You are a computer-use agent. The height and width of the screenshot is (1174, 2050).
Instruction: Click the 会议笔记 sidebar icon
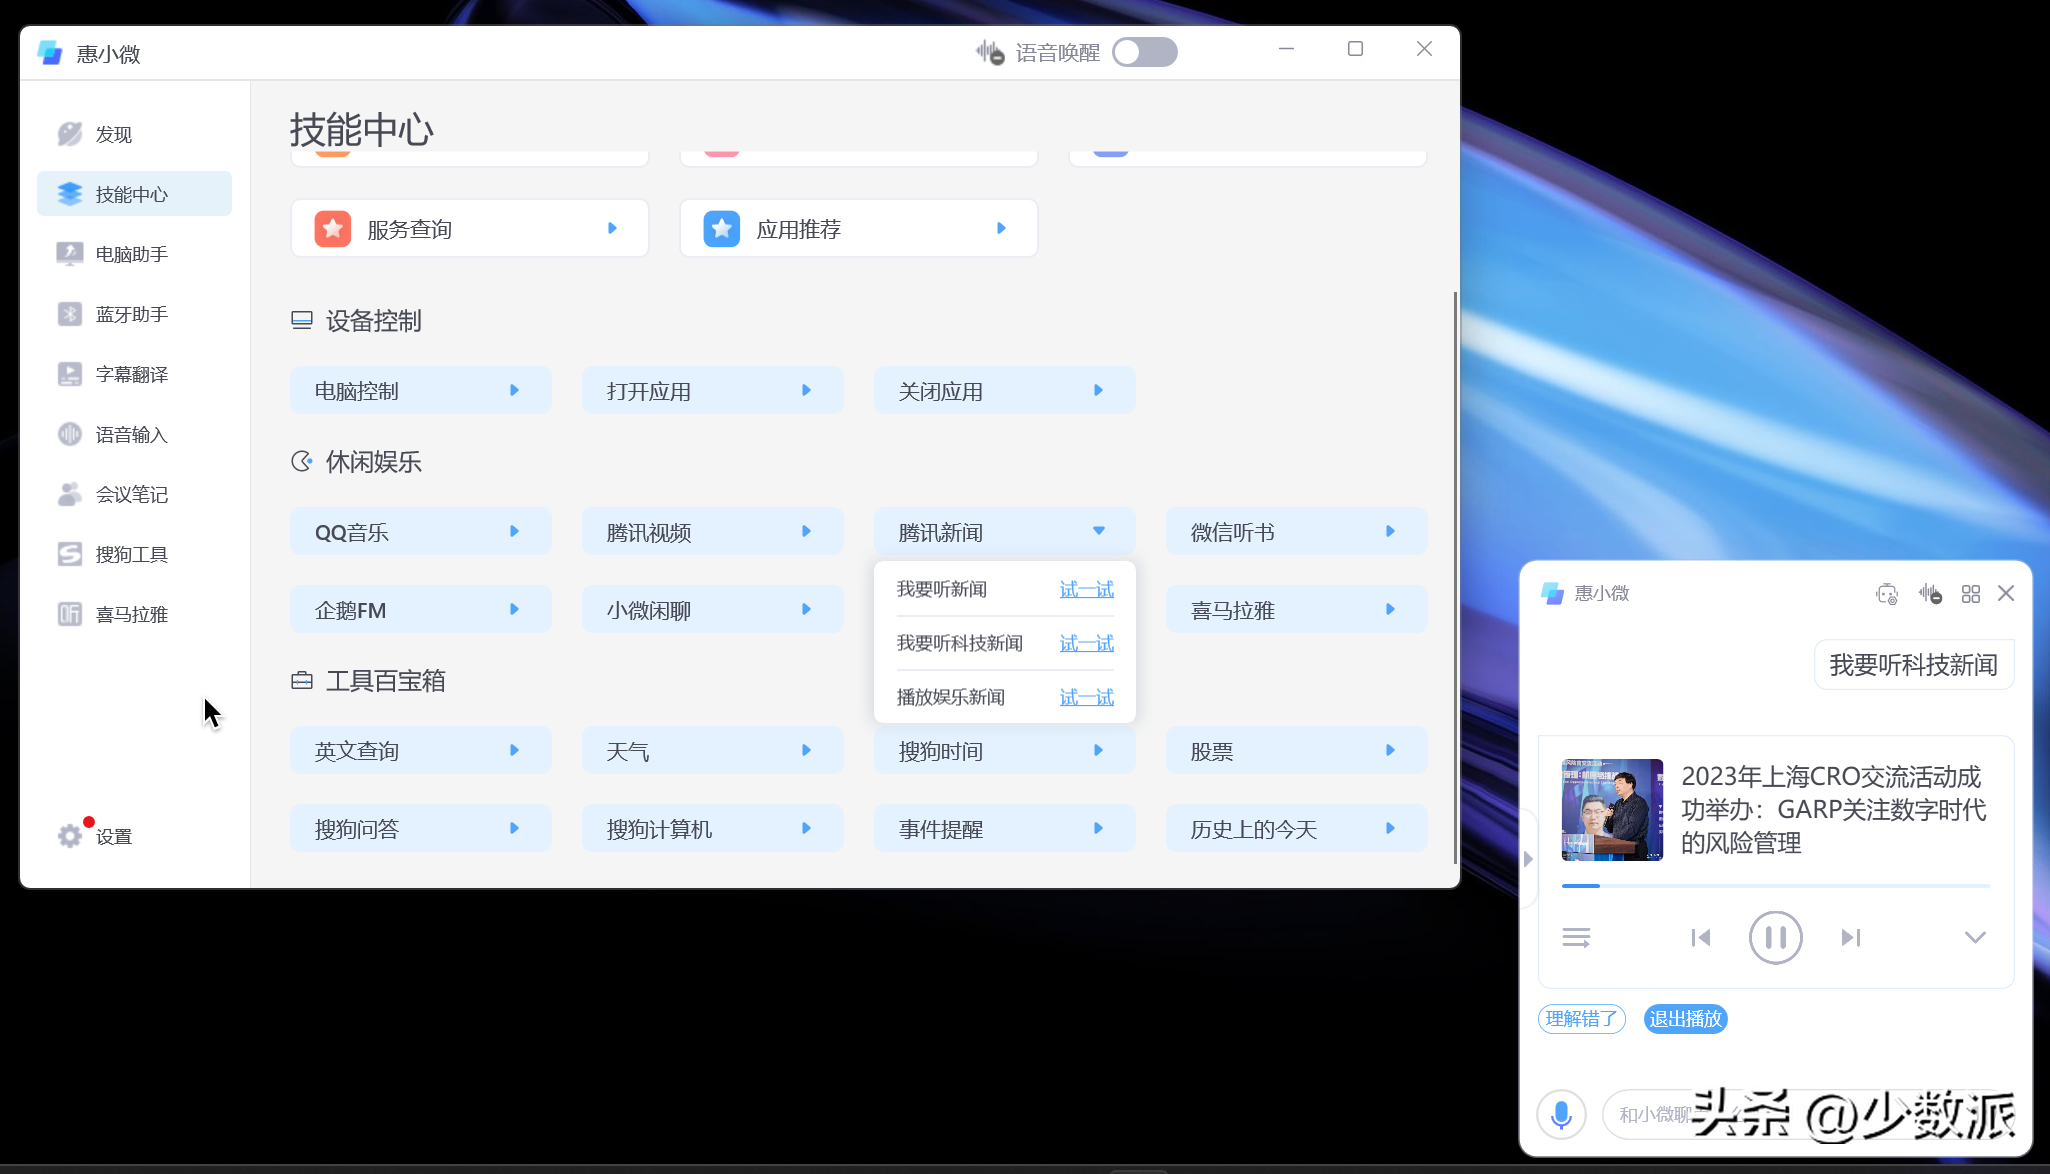70,494
